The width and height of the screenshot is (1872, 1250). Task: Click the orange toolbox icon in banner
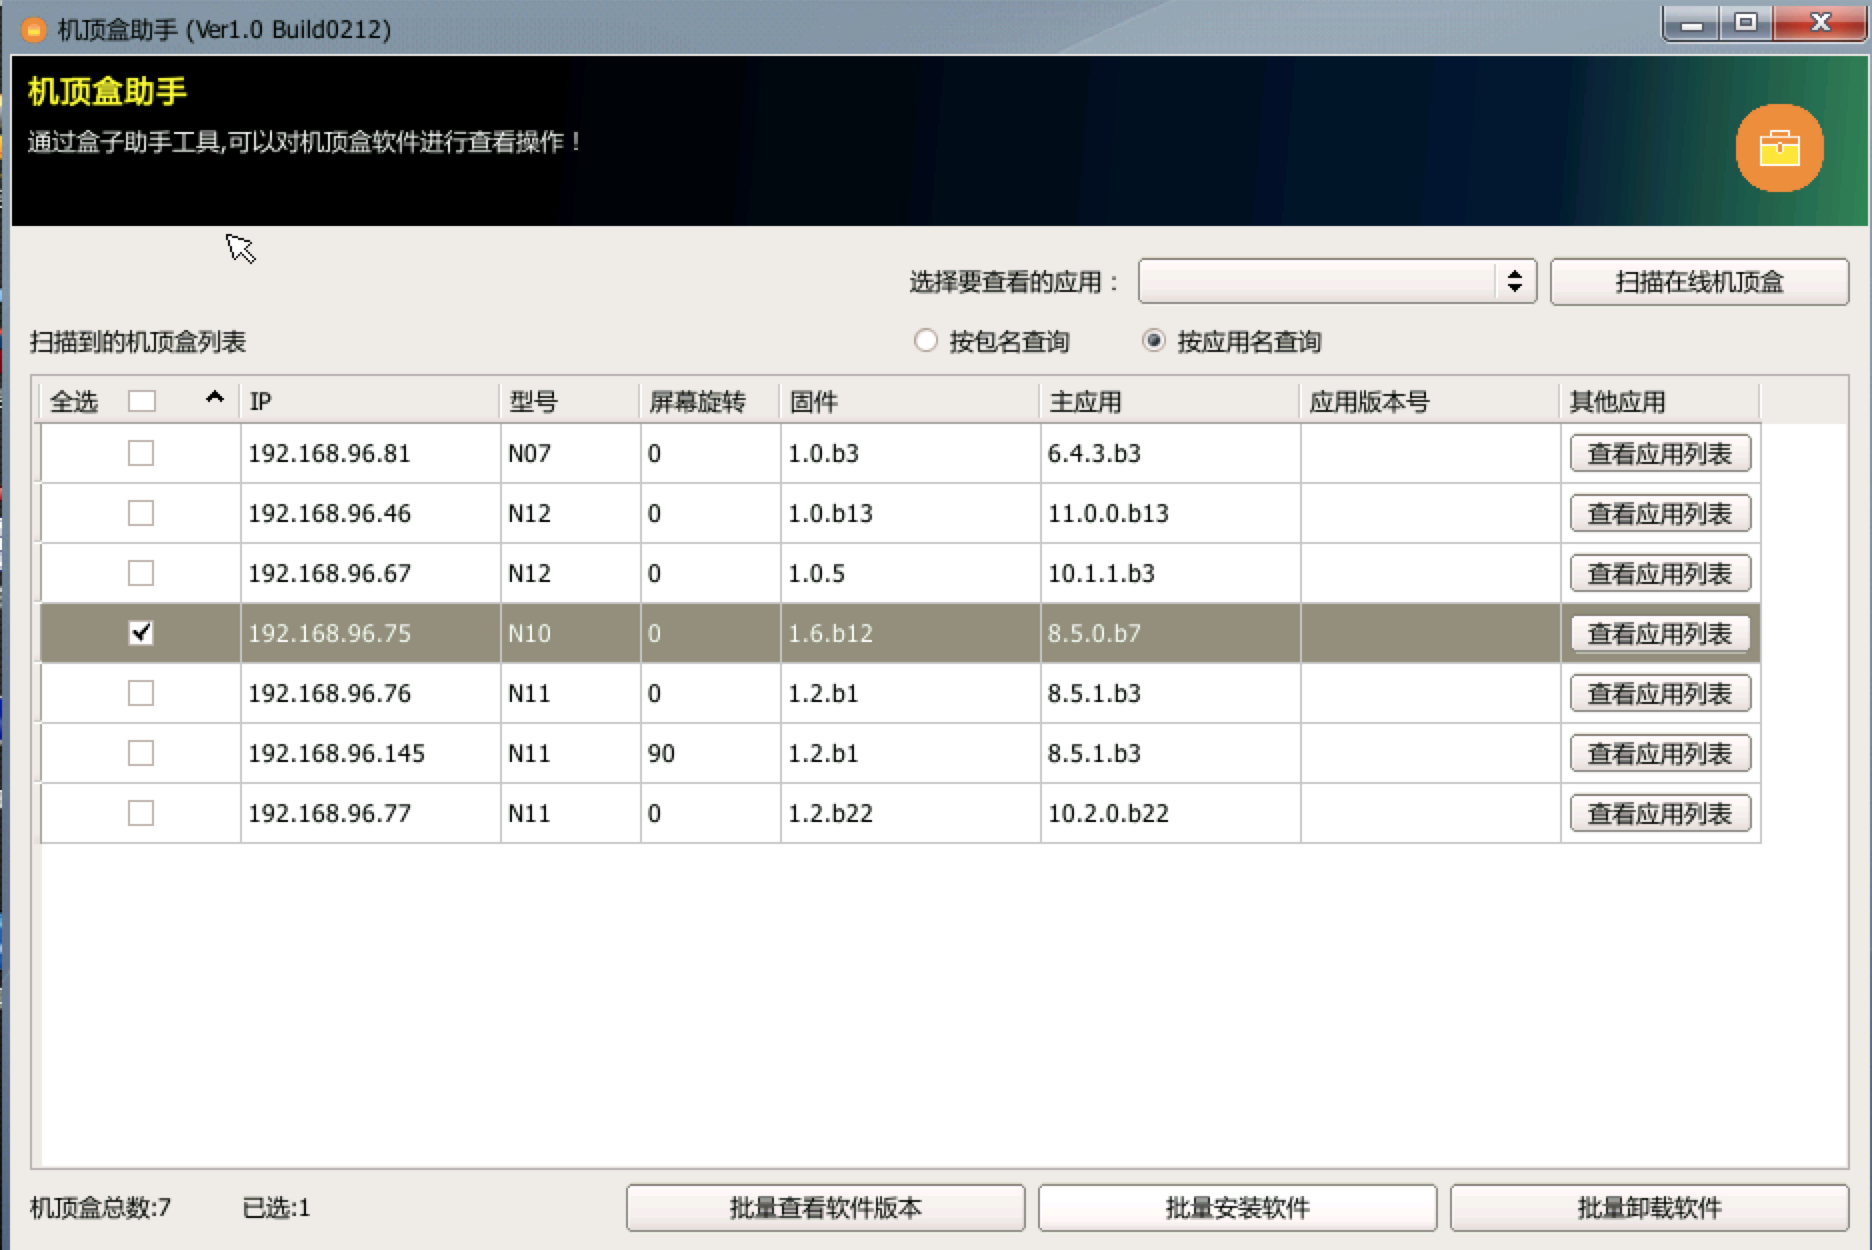(1779, 148)
